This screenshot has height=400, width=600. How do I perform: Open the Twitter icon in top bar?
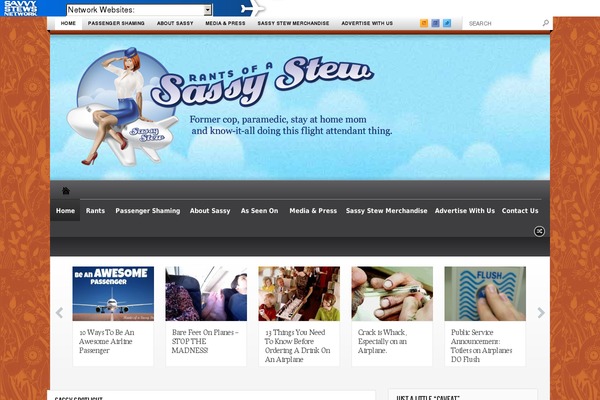click(447, 22)
